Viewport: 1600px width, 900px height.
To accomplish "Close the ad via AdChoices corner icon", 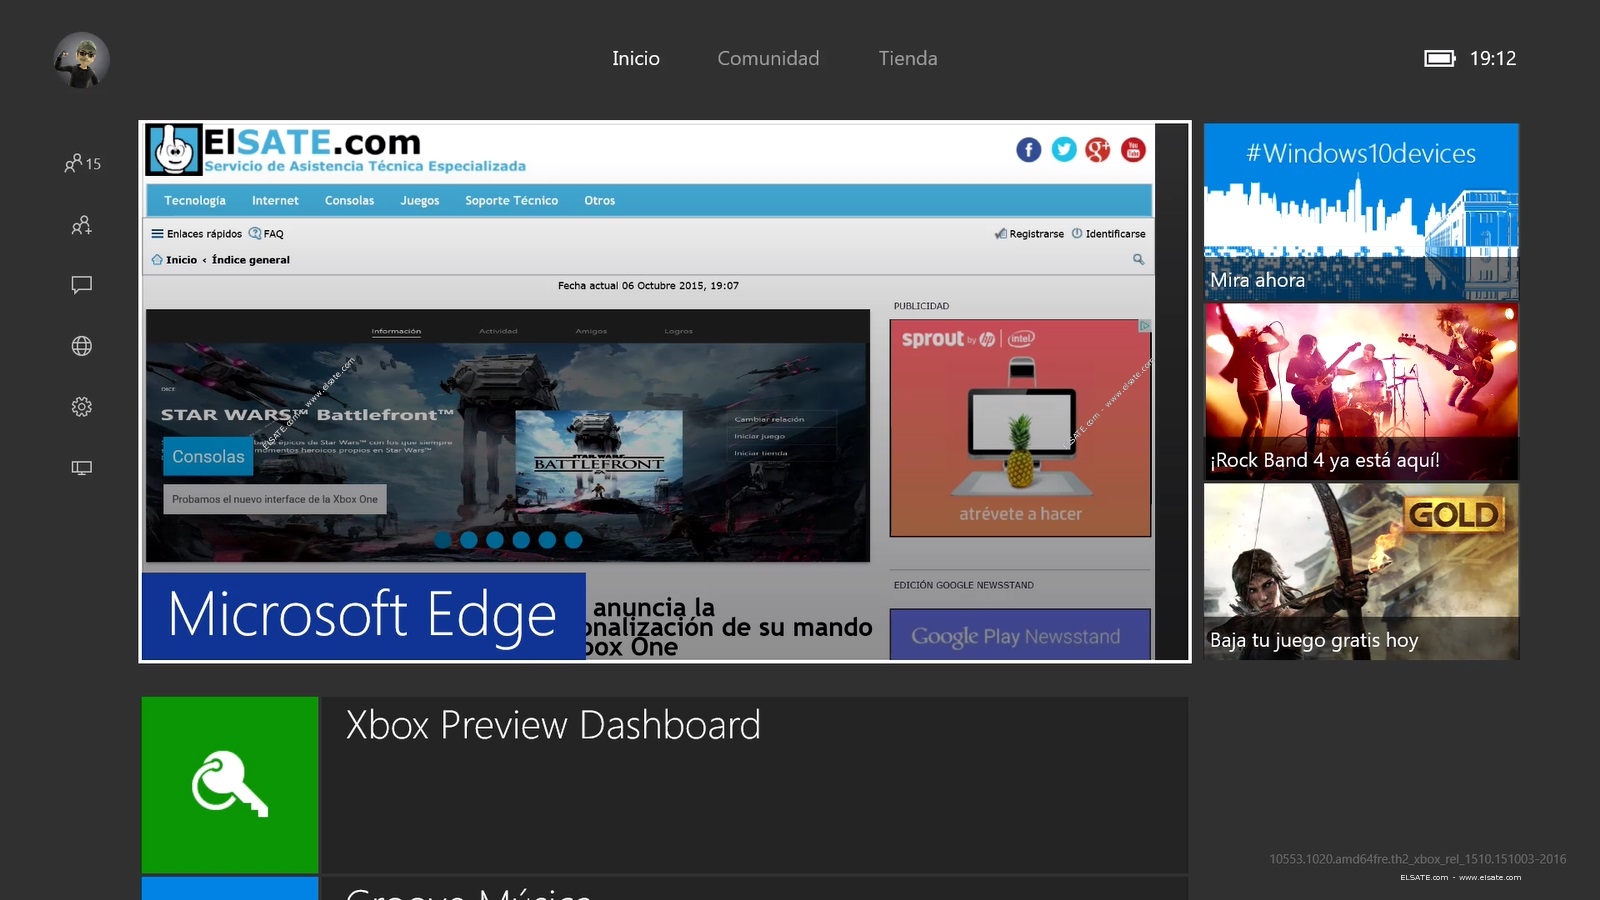I will 1145,325.
